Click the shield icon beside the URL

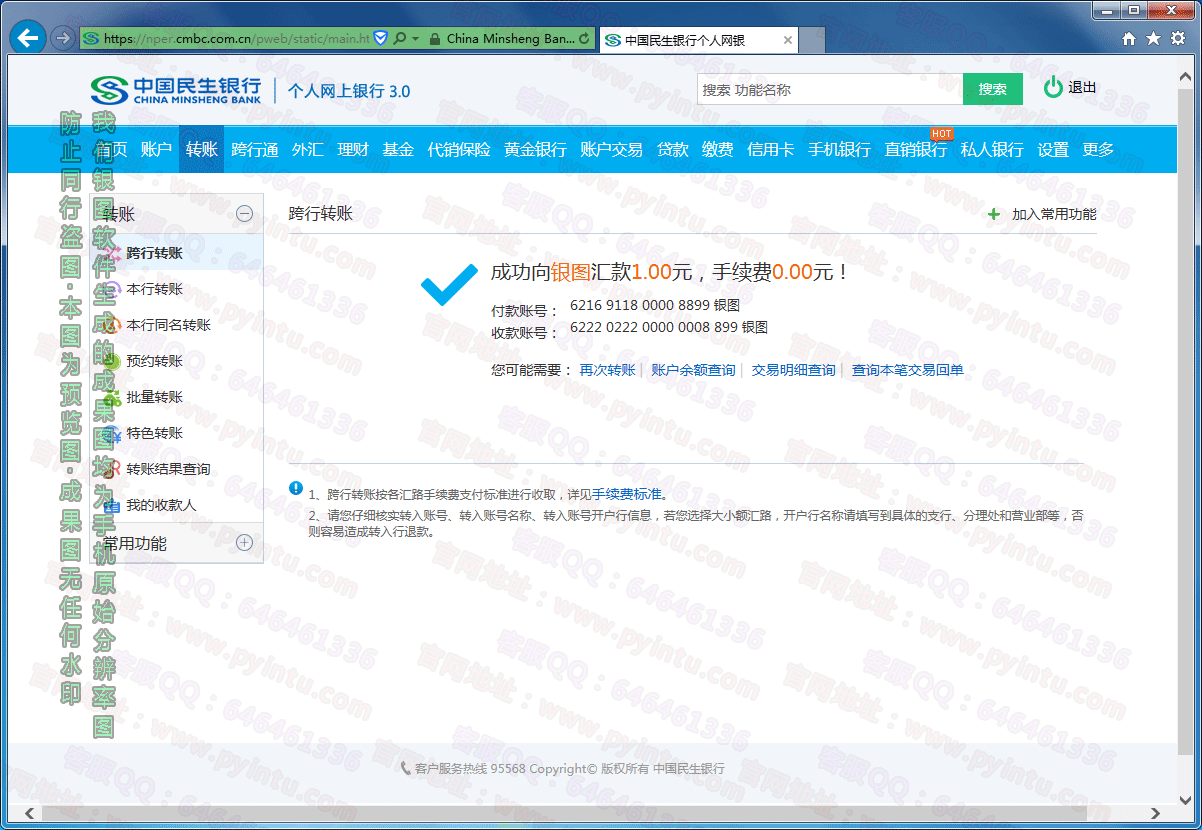coord(381,39)
